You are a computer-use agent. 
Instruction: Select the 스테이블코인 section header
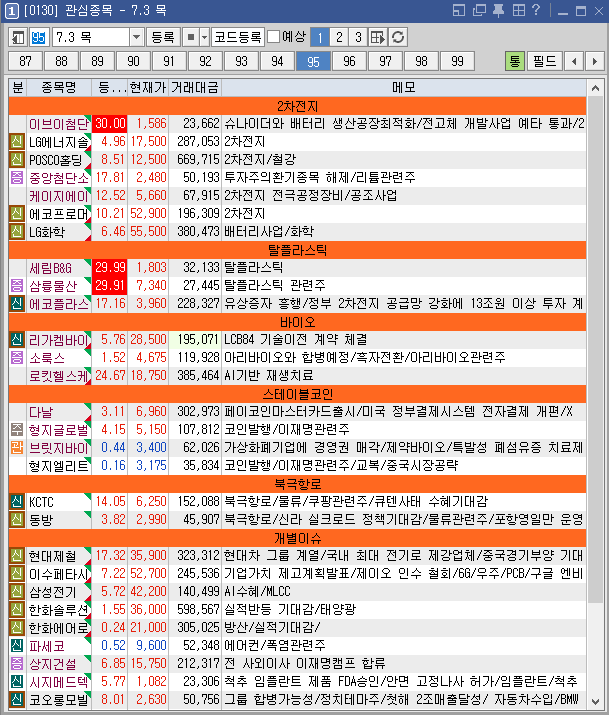(297, 394)
